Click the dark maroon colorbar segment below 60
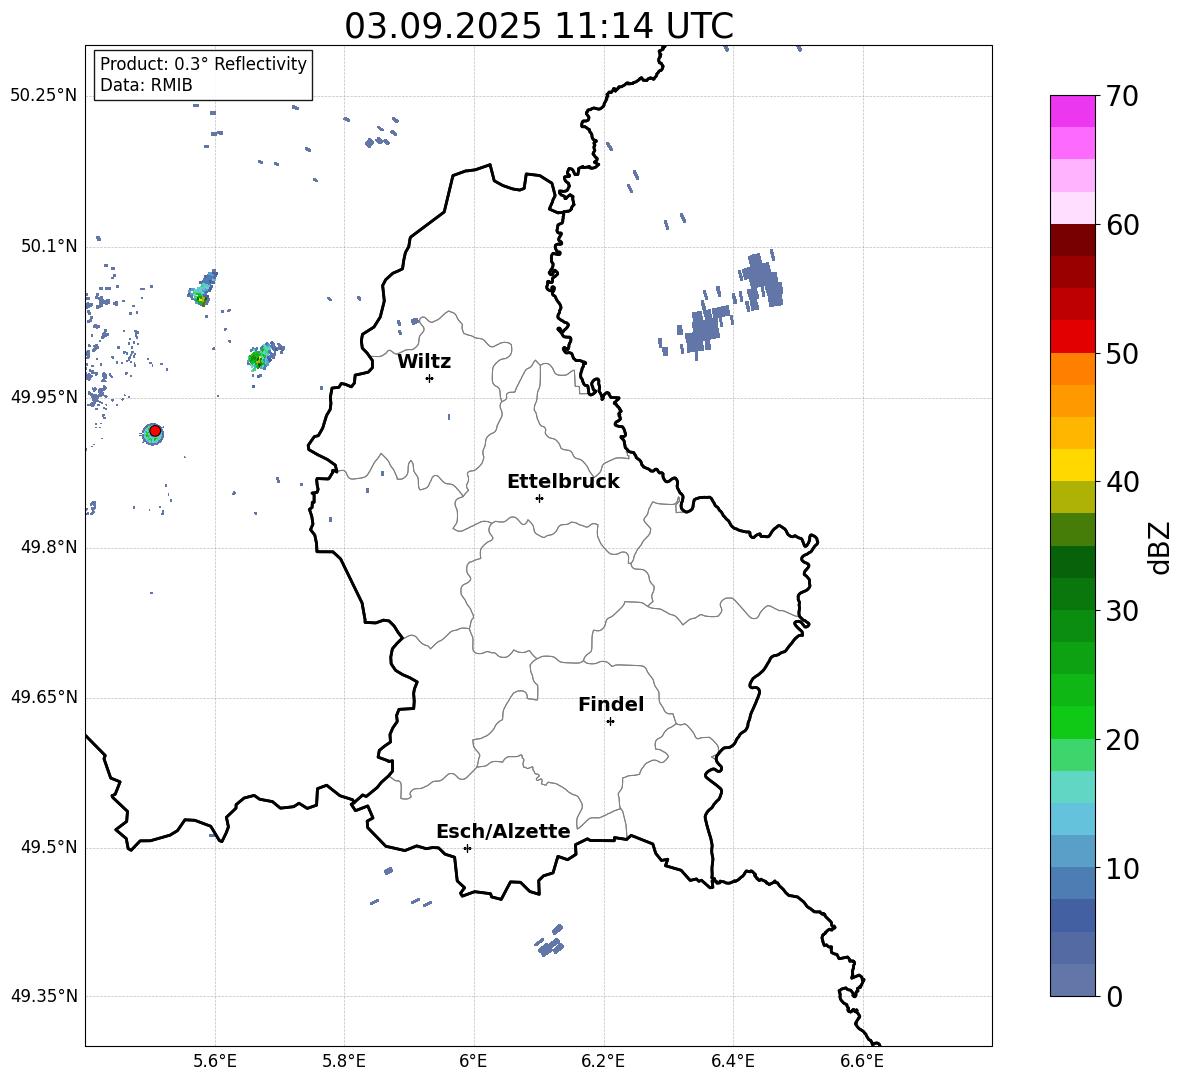 click(1072, 240)
